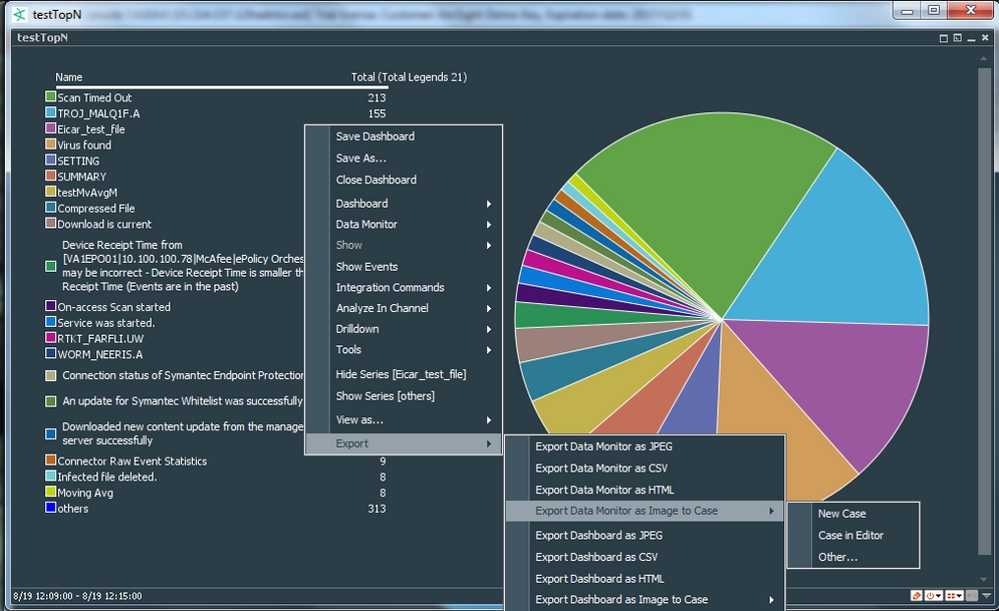Click the down-triangle expander at status bar end
999x611 pixels.
click(x=987, y=596)
